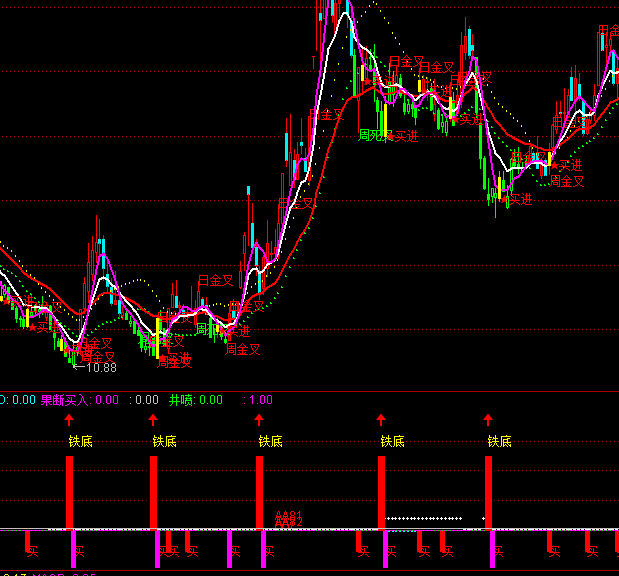Select the 井喷 indicator label
Screen dimensions: 619x576
(x=180, y=400)
